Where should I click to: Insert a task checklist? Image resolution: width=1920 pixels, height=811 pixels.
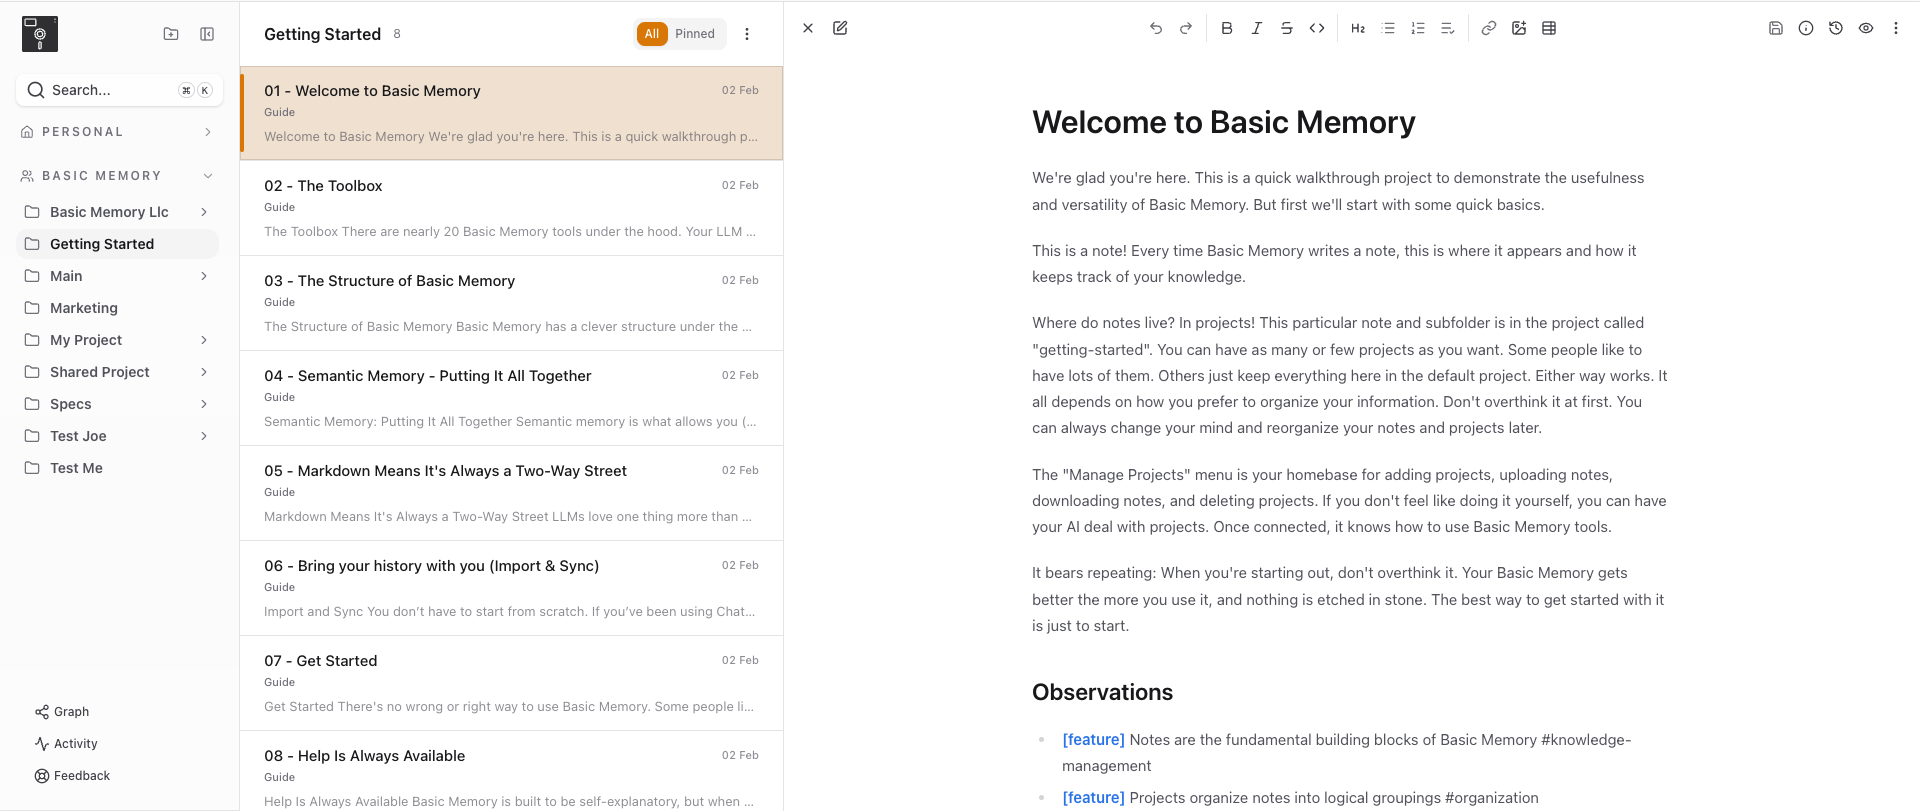[1448, 28]
